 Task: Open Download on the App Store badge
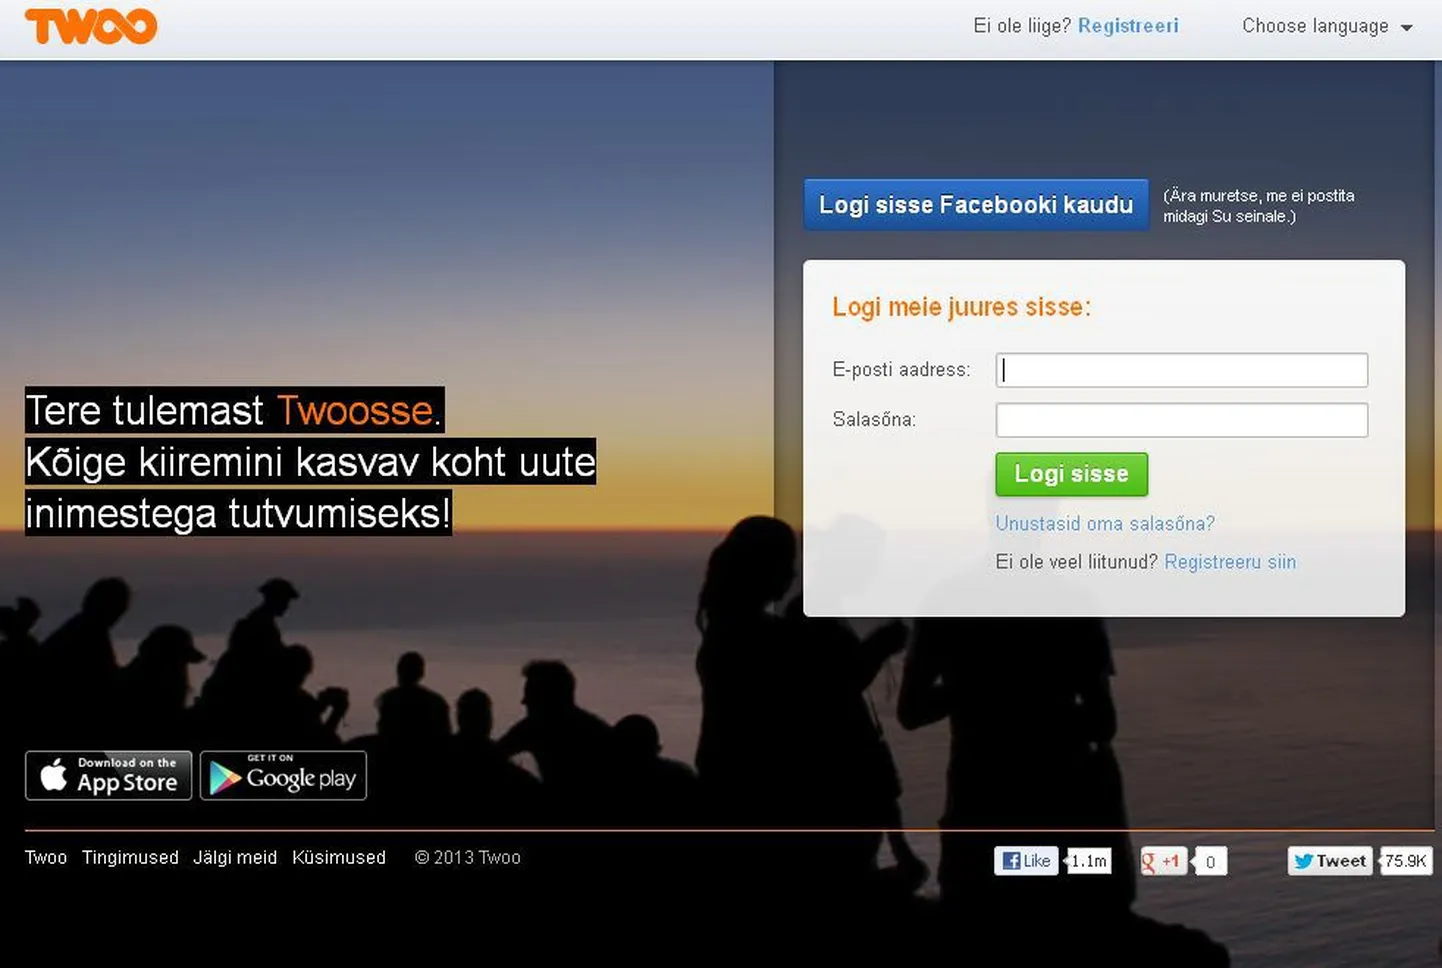pyautogui.click(x=108, y=776)
